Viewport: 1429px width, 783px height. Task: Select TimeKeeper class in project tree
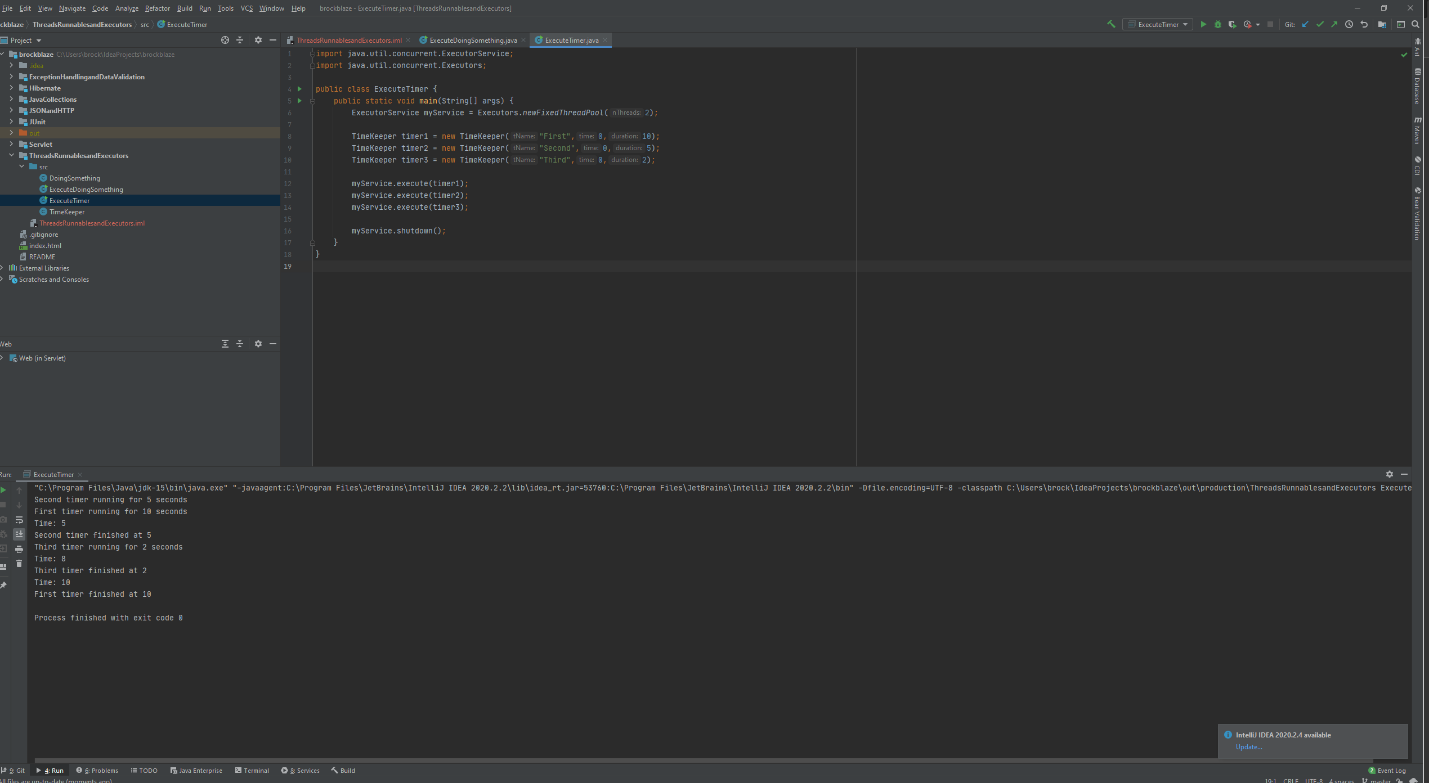tap(66, 212)
